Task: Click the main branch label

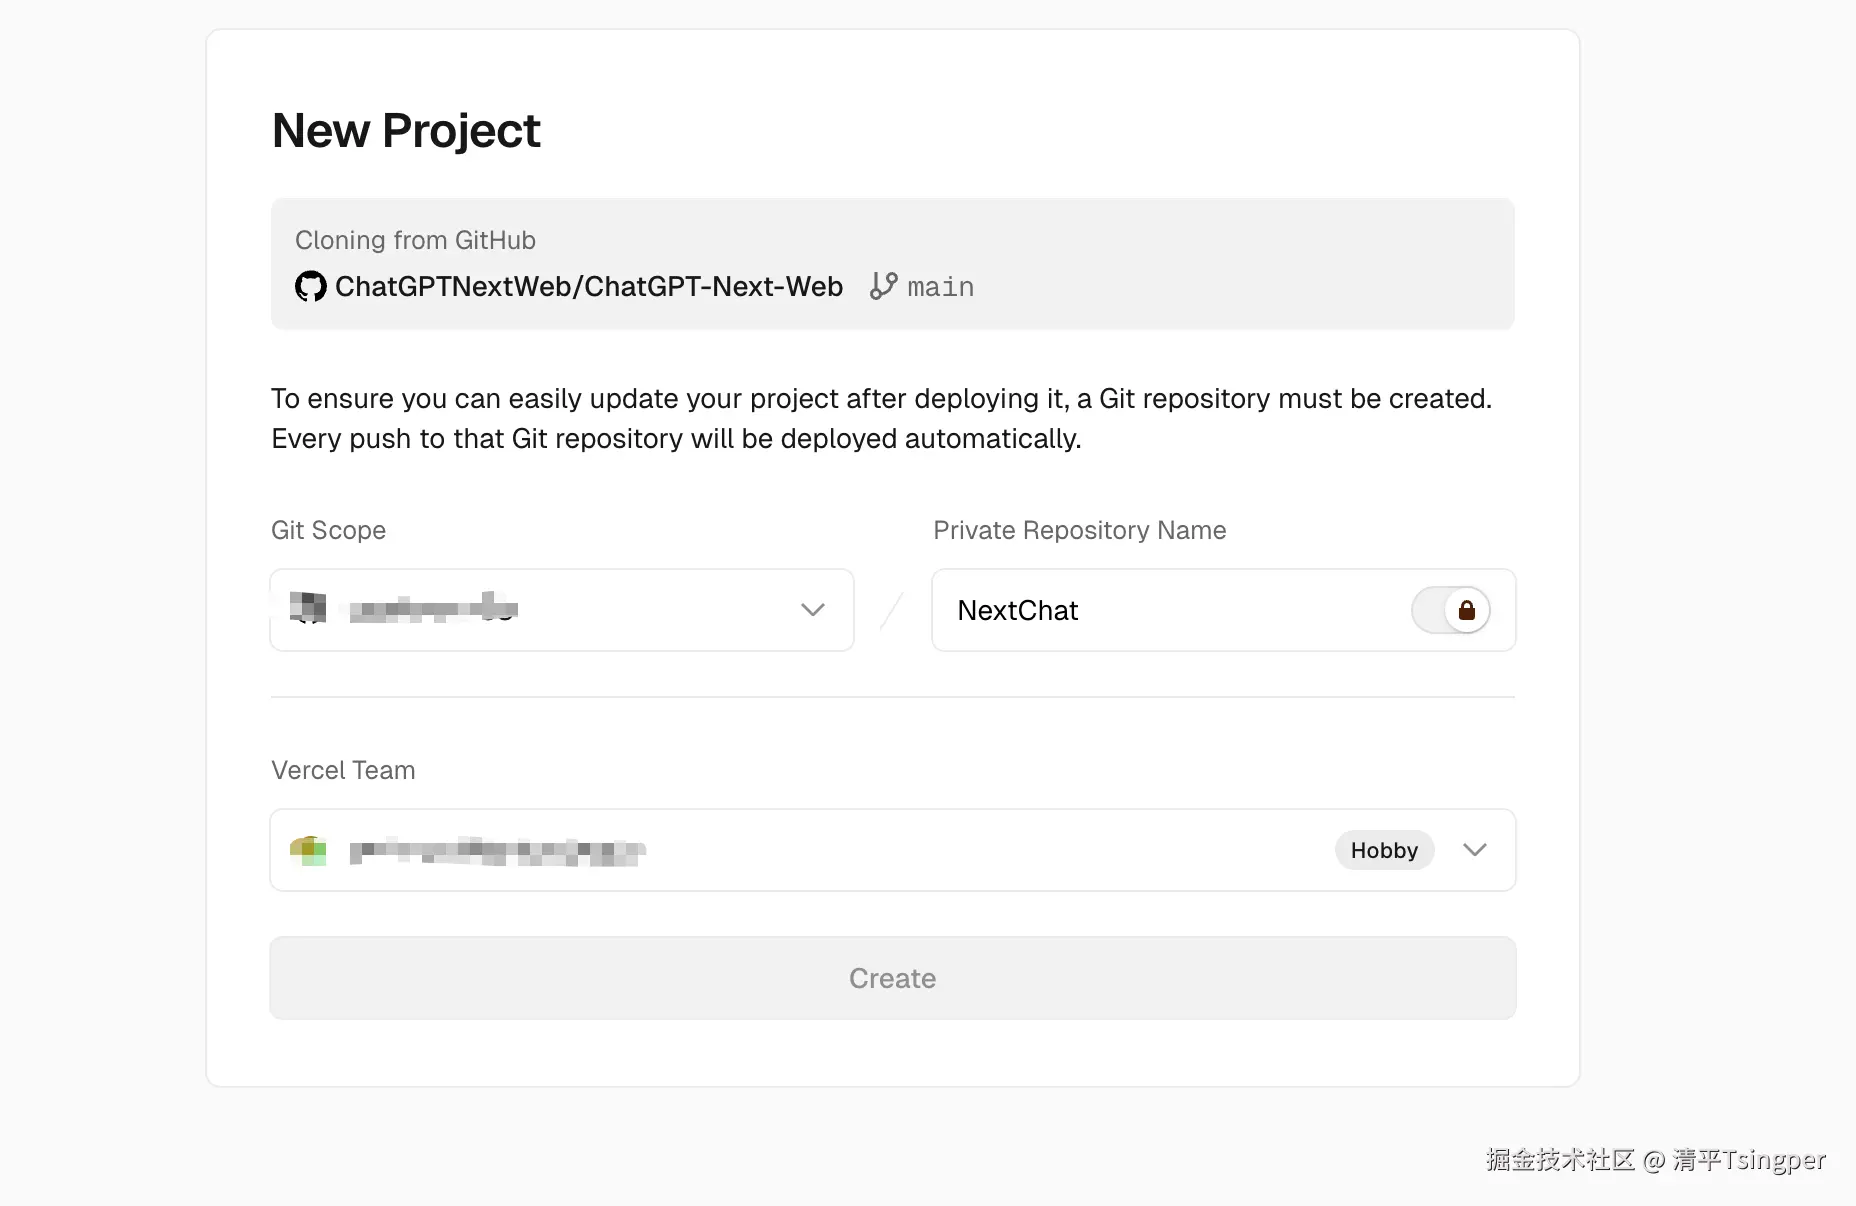Action: tap(940, 287)
